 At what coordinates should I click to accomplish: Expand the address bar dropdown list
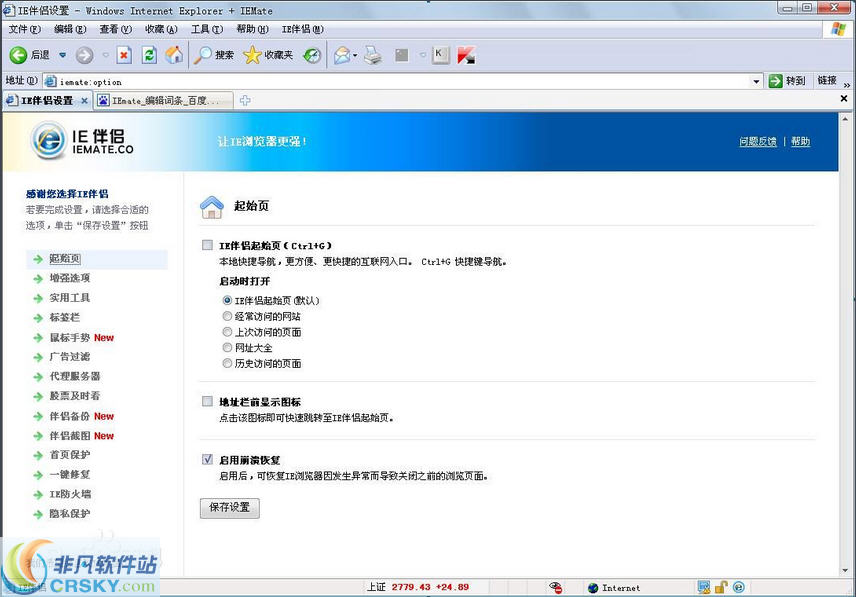pyautogui.click(x=756, y=82)
